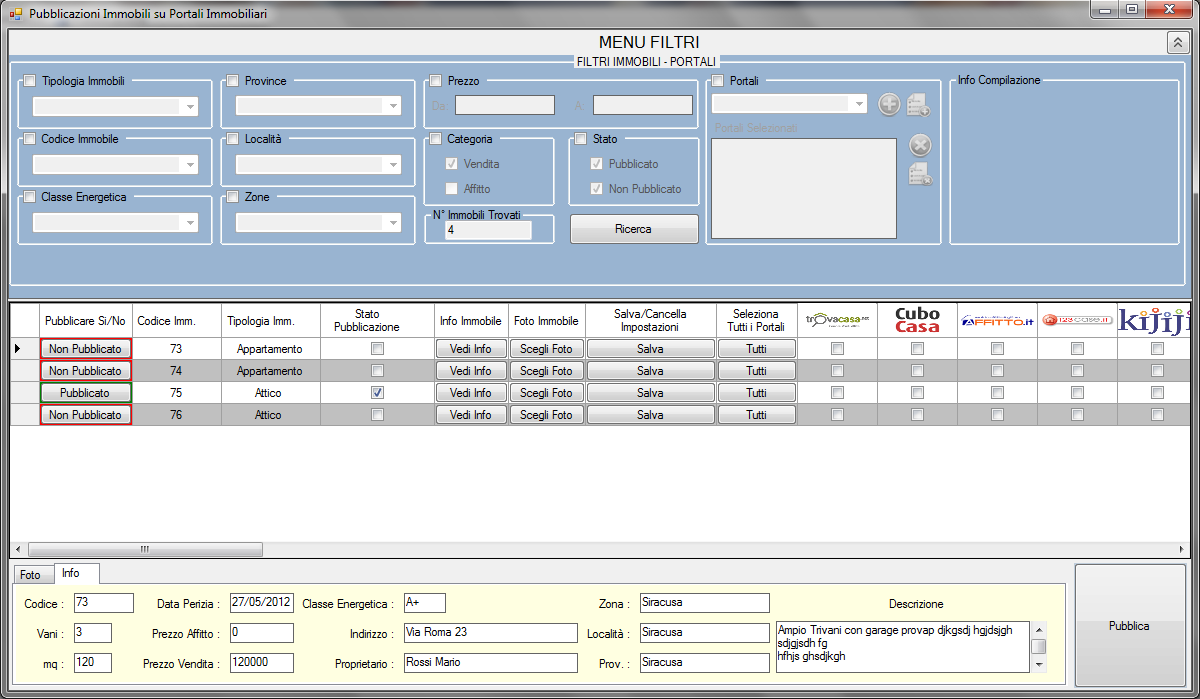1200x699 pixels.
Task: Enable the Prezzo filter checkbox
Action: pyautogui.click(x=436, y=81)
